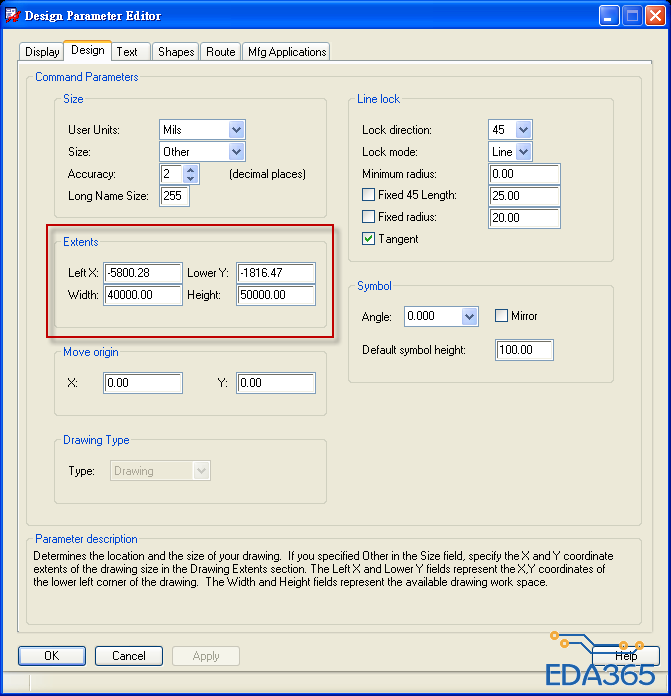Close the Design Parameter Editor window
The width and height of the screenshot is (671, 696).
point(655,16)
